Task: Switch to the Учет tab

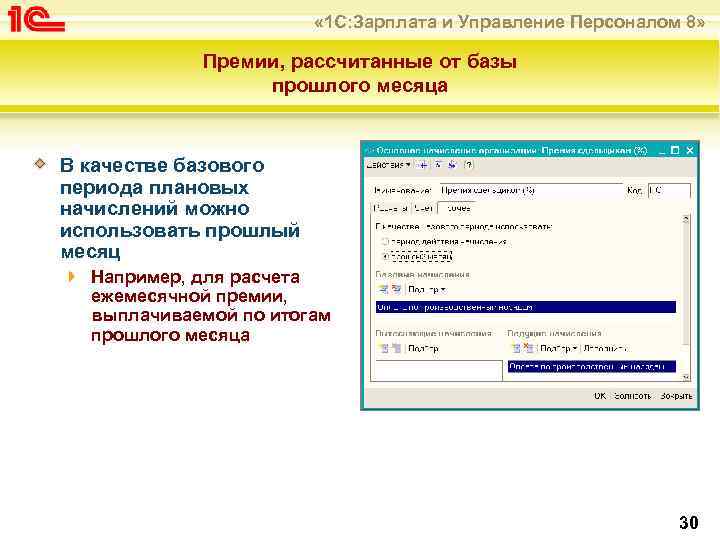Action: click(423, 208)
